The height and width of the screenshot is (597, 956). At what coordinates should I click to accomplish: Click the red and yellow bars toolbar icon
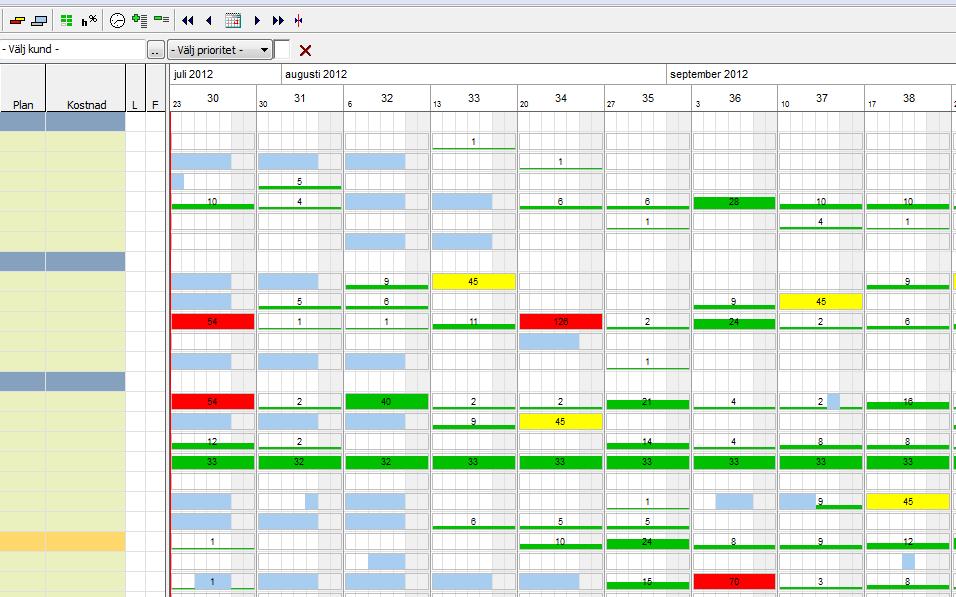point(17,21)
